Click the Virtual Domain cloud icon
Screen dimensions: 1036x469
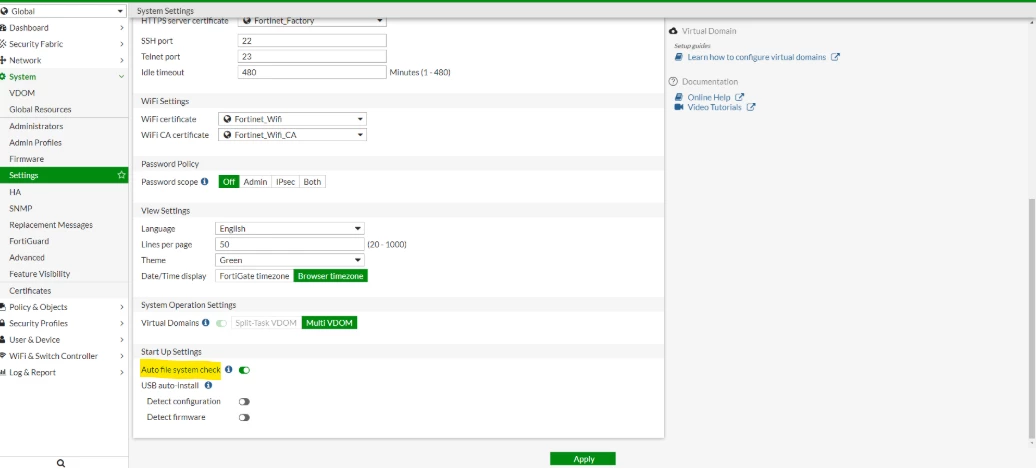click(x=673, y=31)
